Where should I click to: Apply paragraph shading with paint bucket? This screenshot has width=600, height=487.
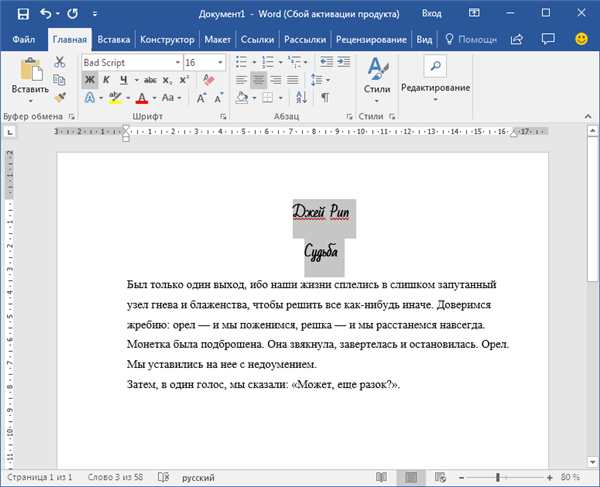[242, 98]
